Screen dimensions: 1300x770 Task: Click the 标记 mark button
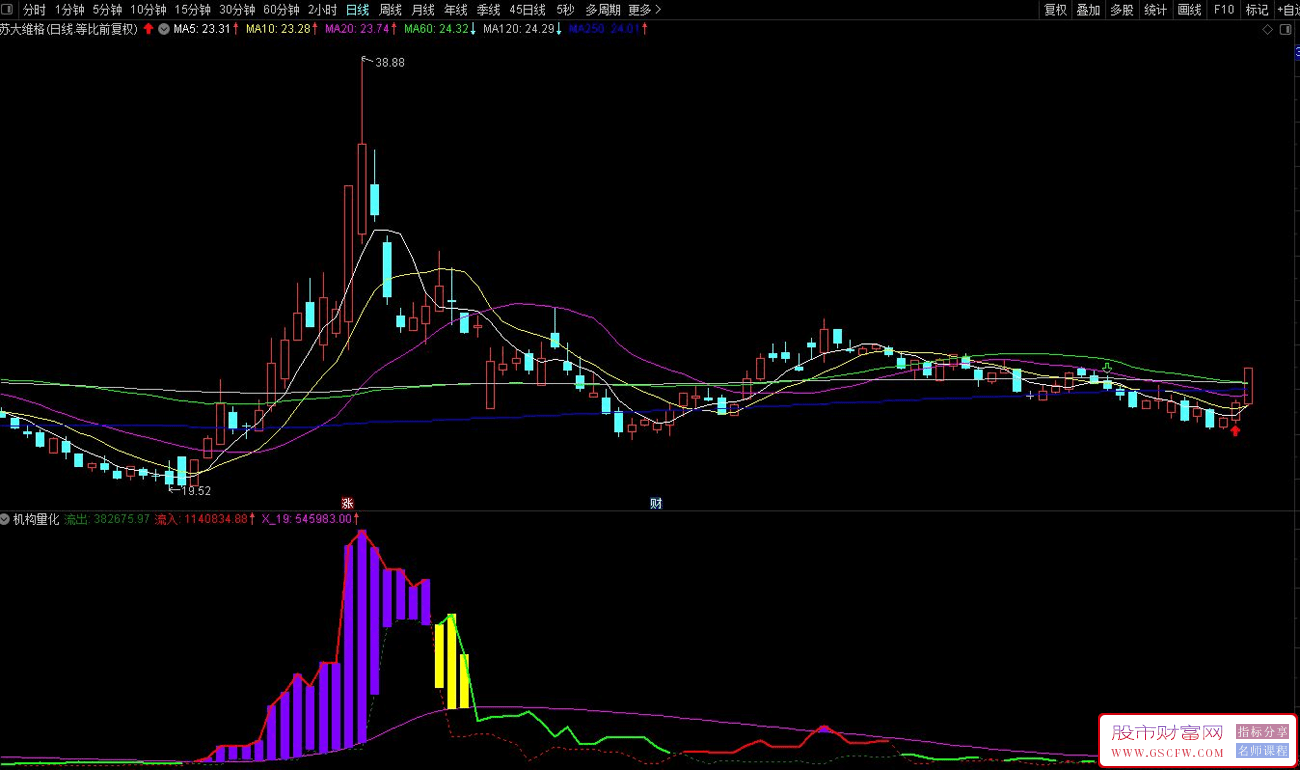pyautogui.click(x=1256, y=10)
